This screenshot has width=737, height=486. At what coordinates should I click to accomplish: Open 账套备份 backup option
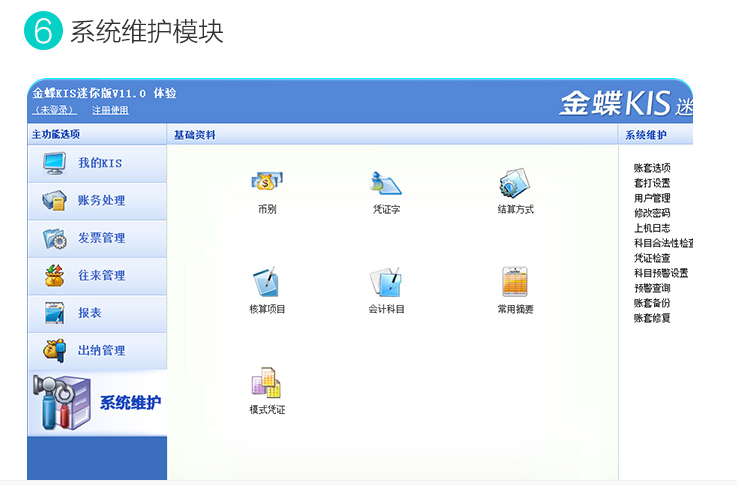coord(652,303)
